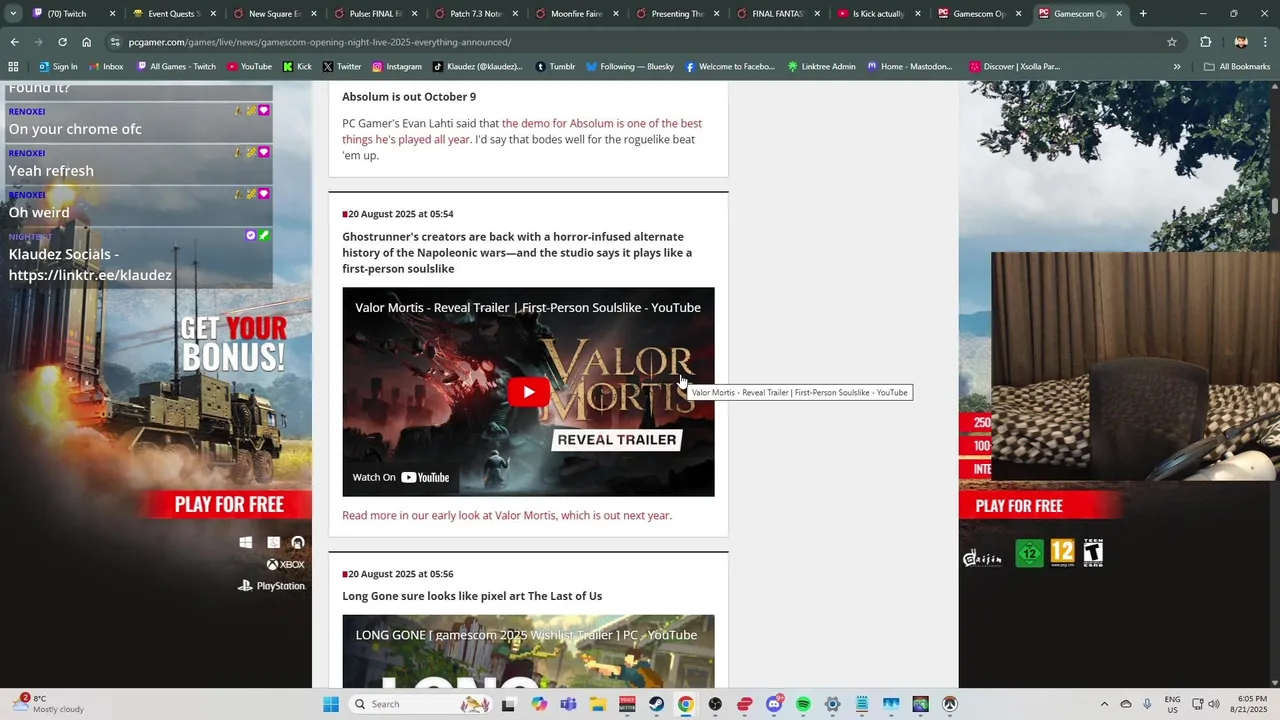Open Spotify from the taskbar
Image resolution: width=1280 pixels, height=720 pixels.
(x=803, y=704)
